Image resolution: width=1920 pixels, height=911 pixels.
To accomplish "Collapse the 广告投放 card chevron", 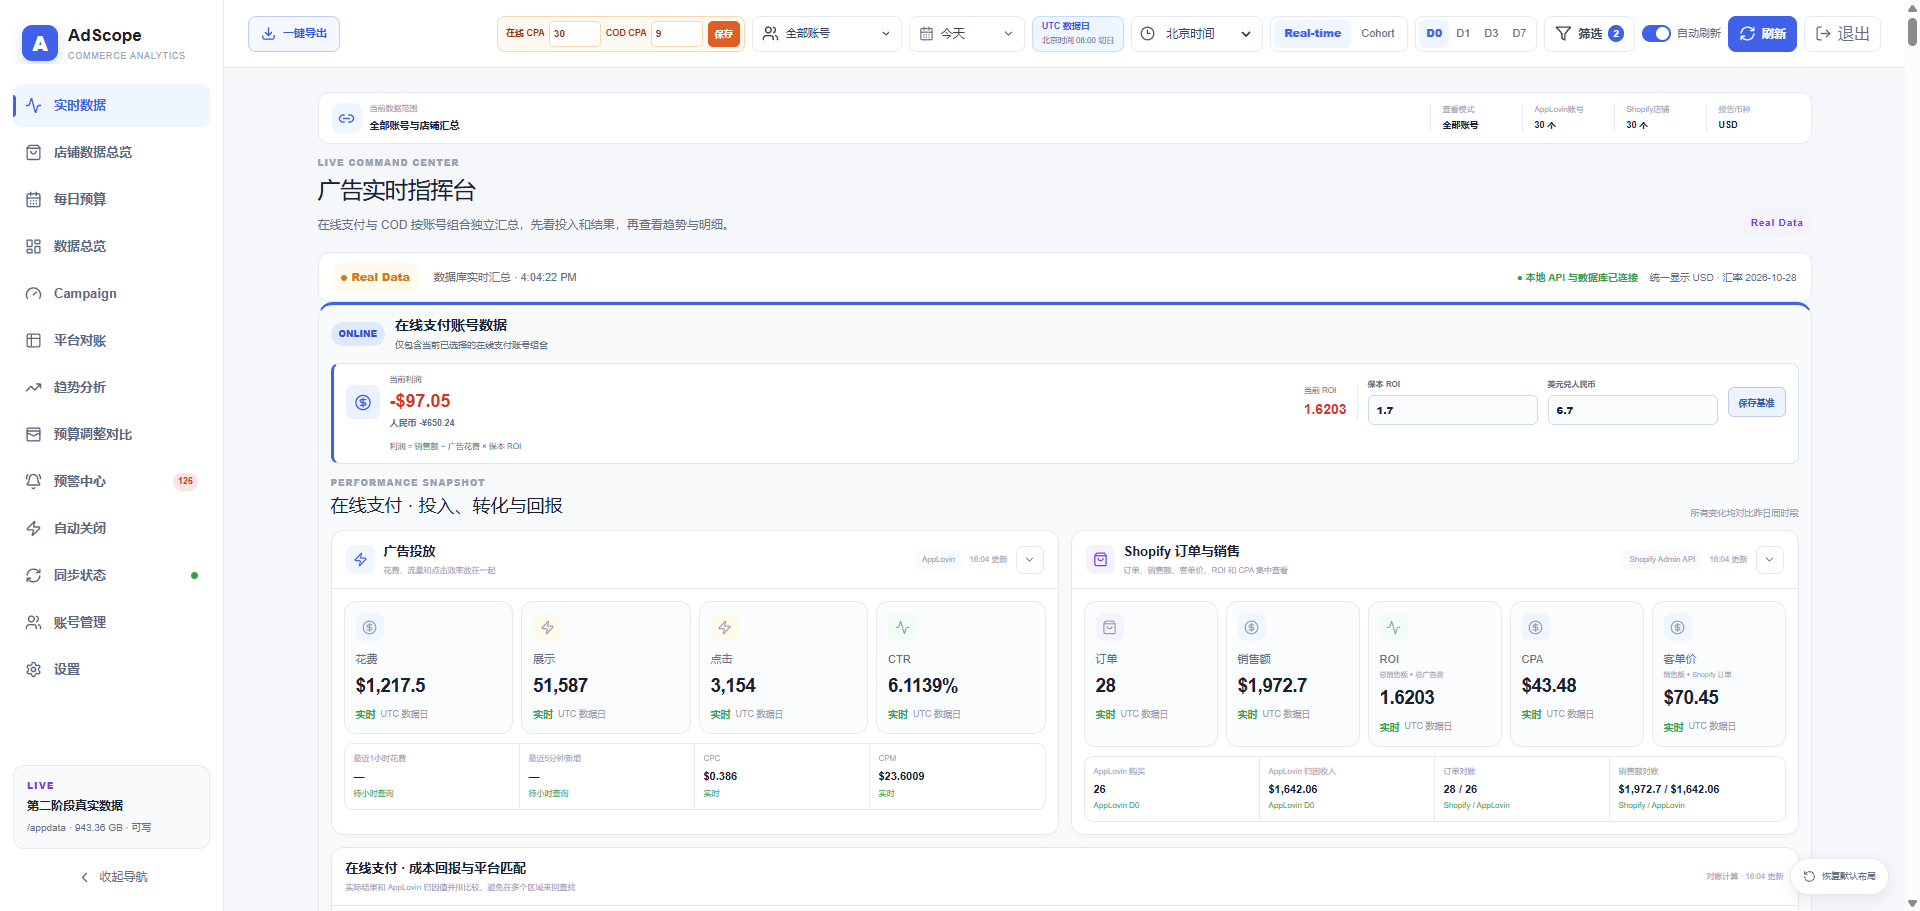I will [1030, 560].
